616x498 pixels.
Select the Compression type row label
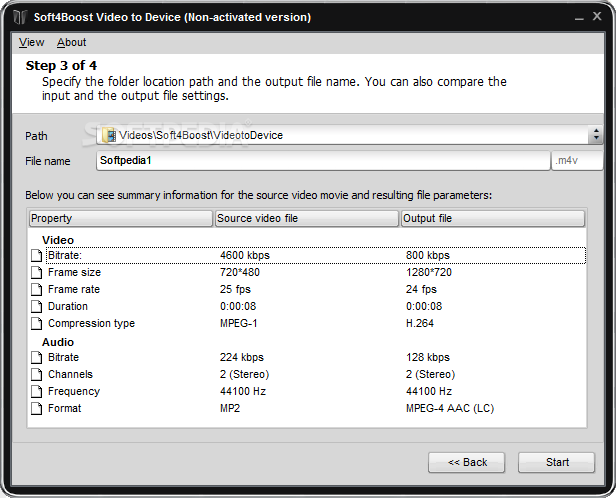[91, 323]
